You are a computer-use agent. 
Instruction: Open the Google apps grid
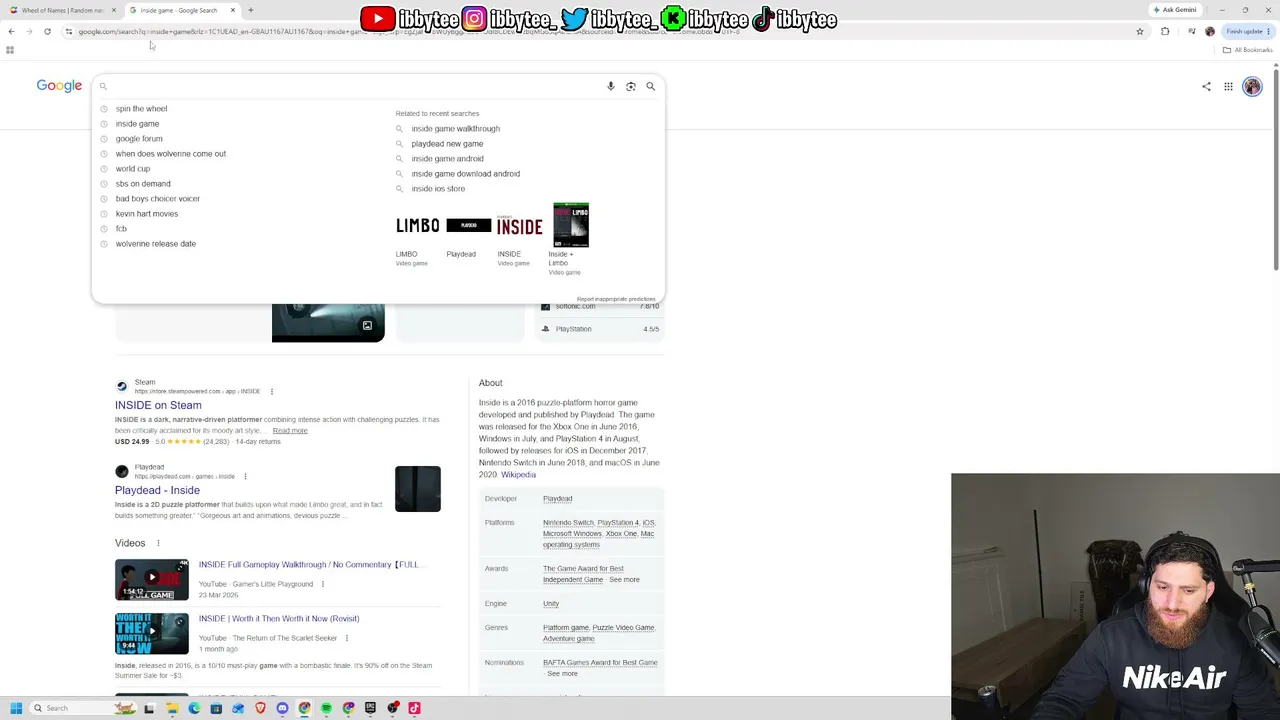coord(1228,86)
